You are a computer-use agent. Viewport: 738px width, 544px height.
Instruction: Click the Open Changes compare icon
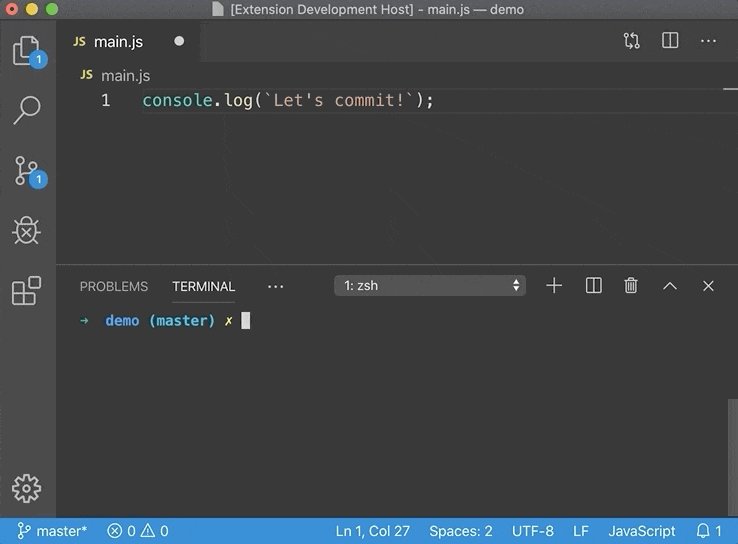(x=632, y=41)
